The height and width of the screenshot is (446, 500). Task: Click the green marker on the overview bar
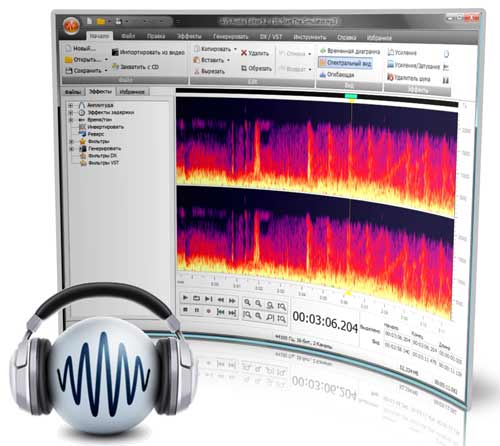point(351,96)
